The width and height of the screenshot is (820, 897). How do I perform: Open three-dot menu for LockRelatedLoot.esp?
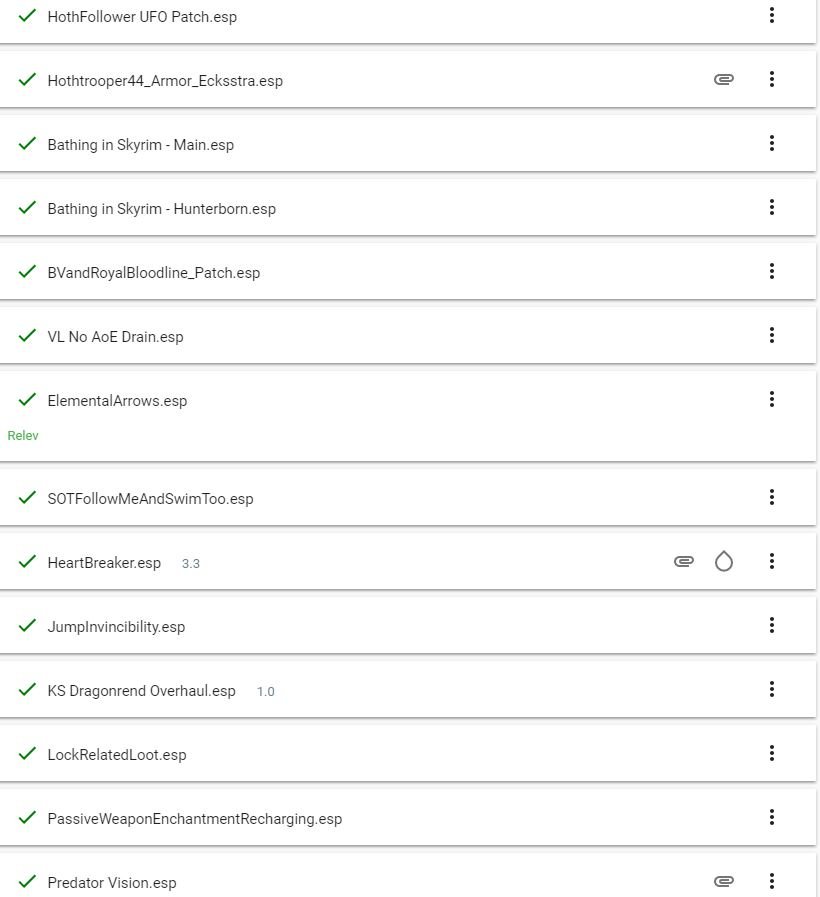(771, 753)
